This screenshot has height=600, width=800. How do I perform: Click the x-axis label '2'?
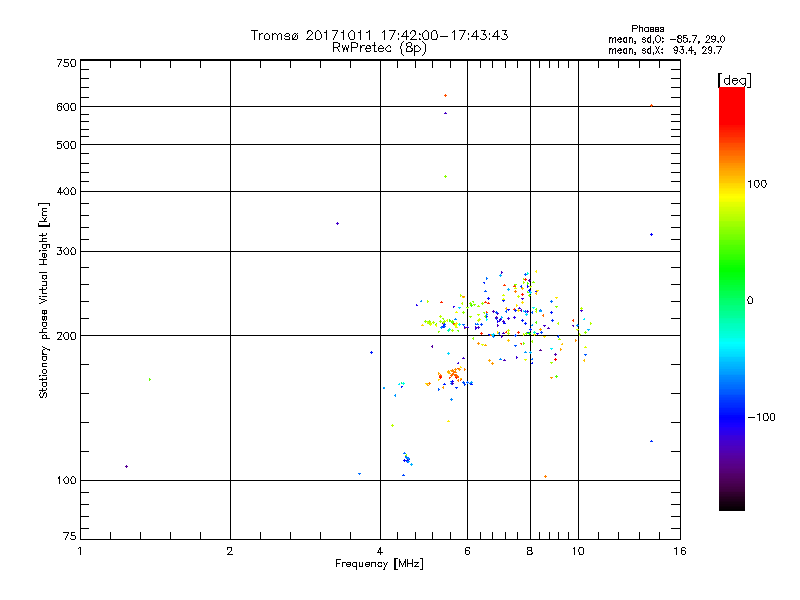coord(230,551)
